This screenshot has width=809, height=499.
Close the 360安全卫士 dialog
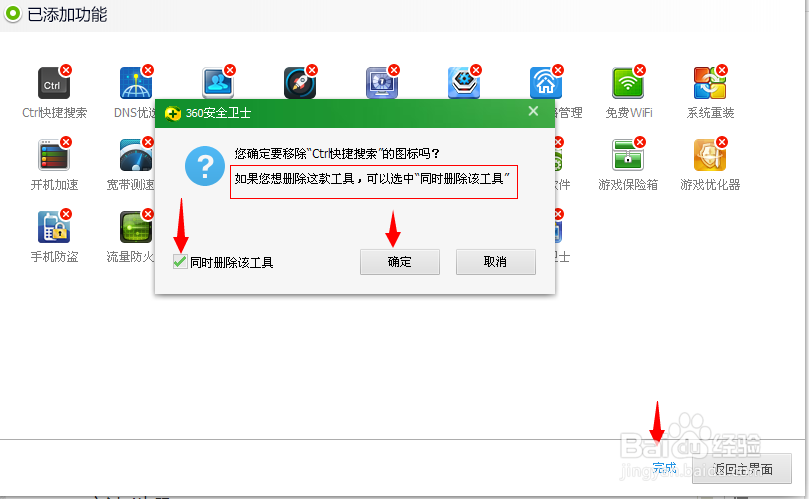pos(533,111)
